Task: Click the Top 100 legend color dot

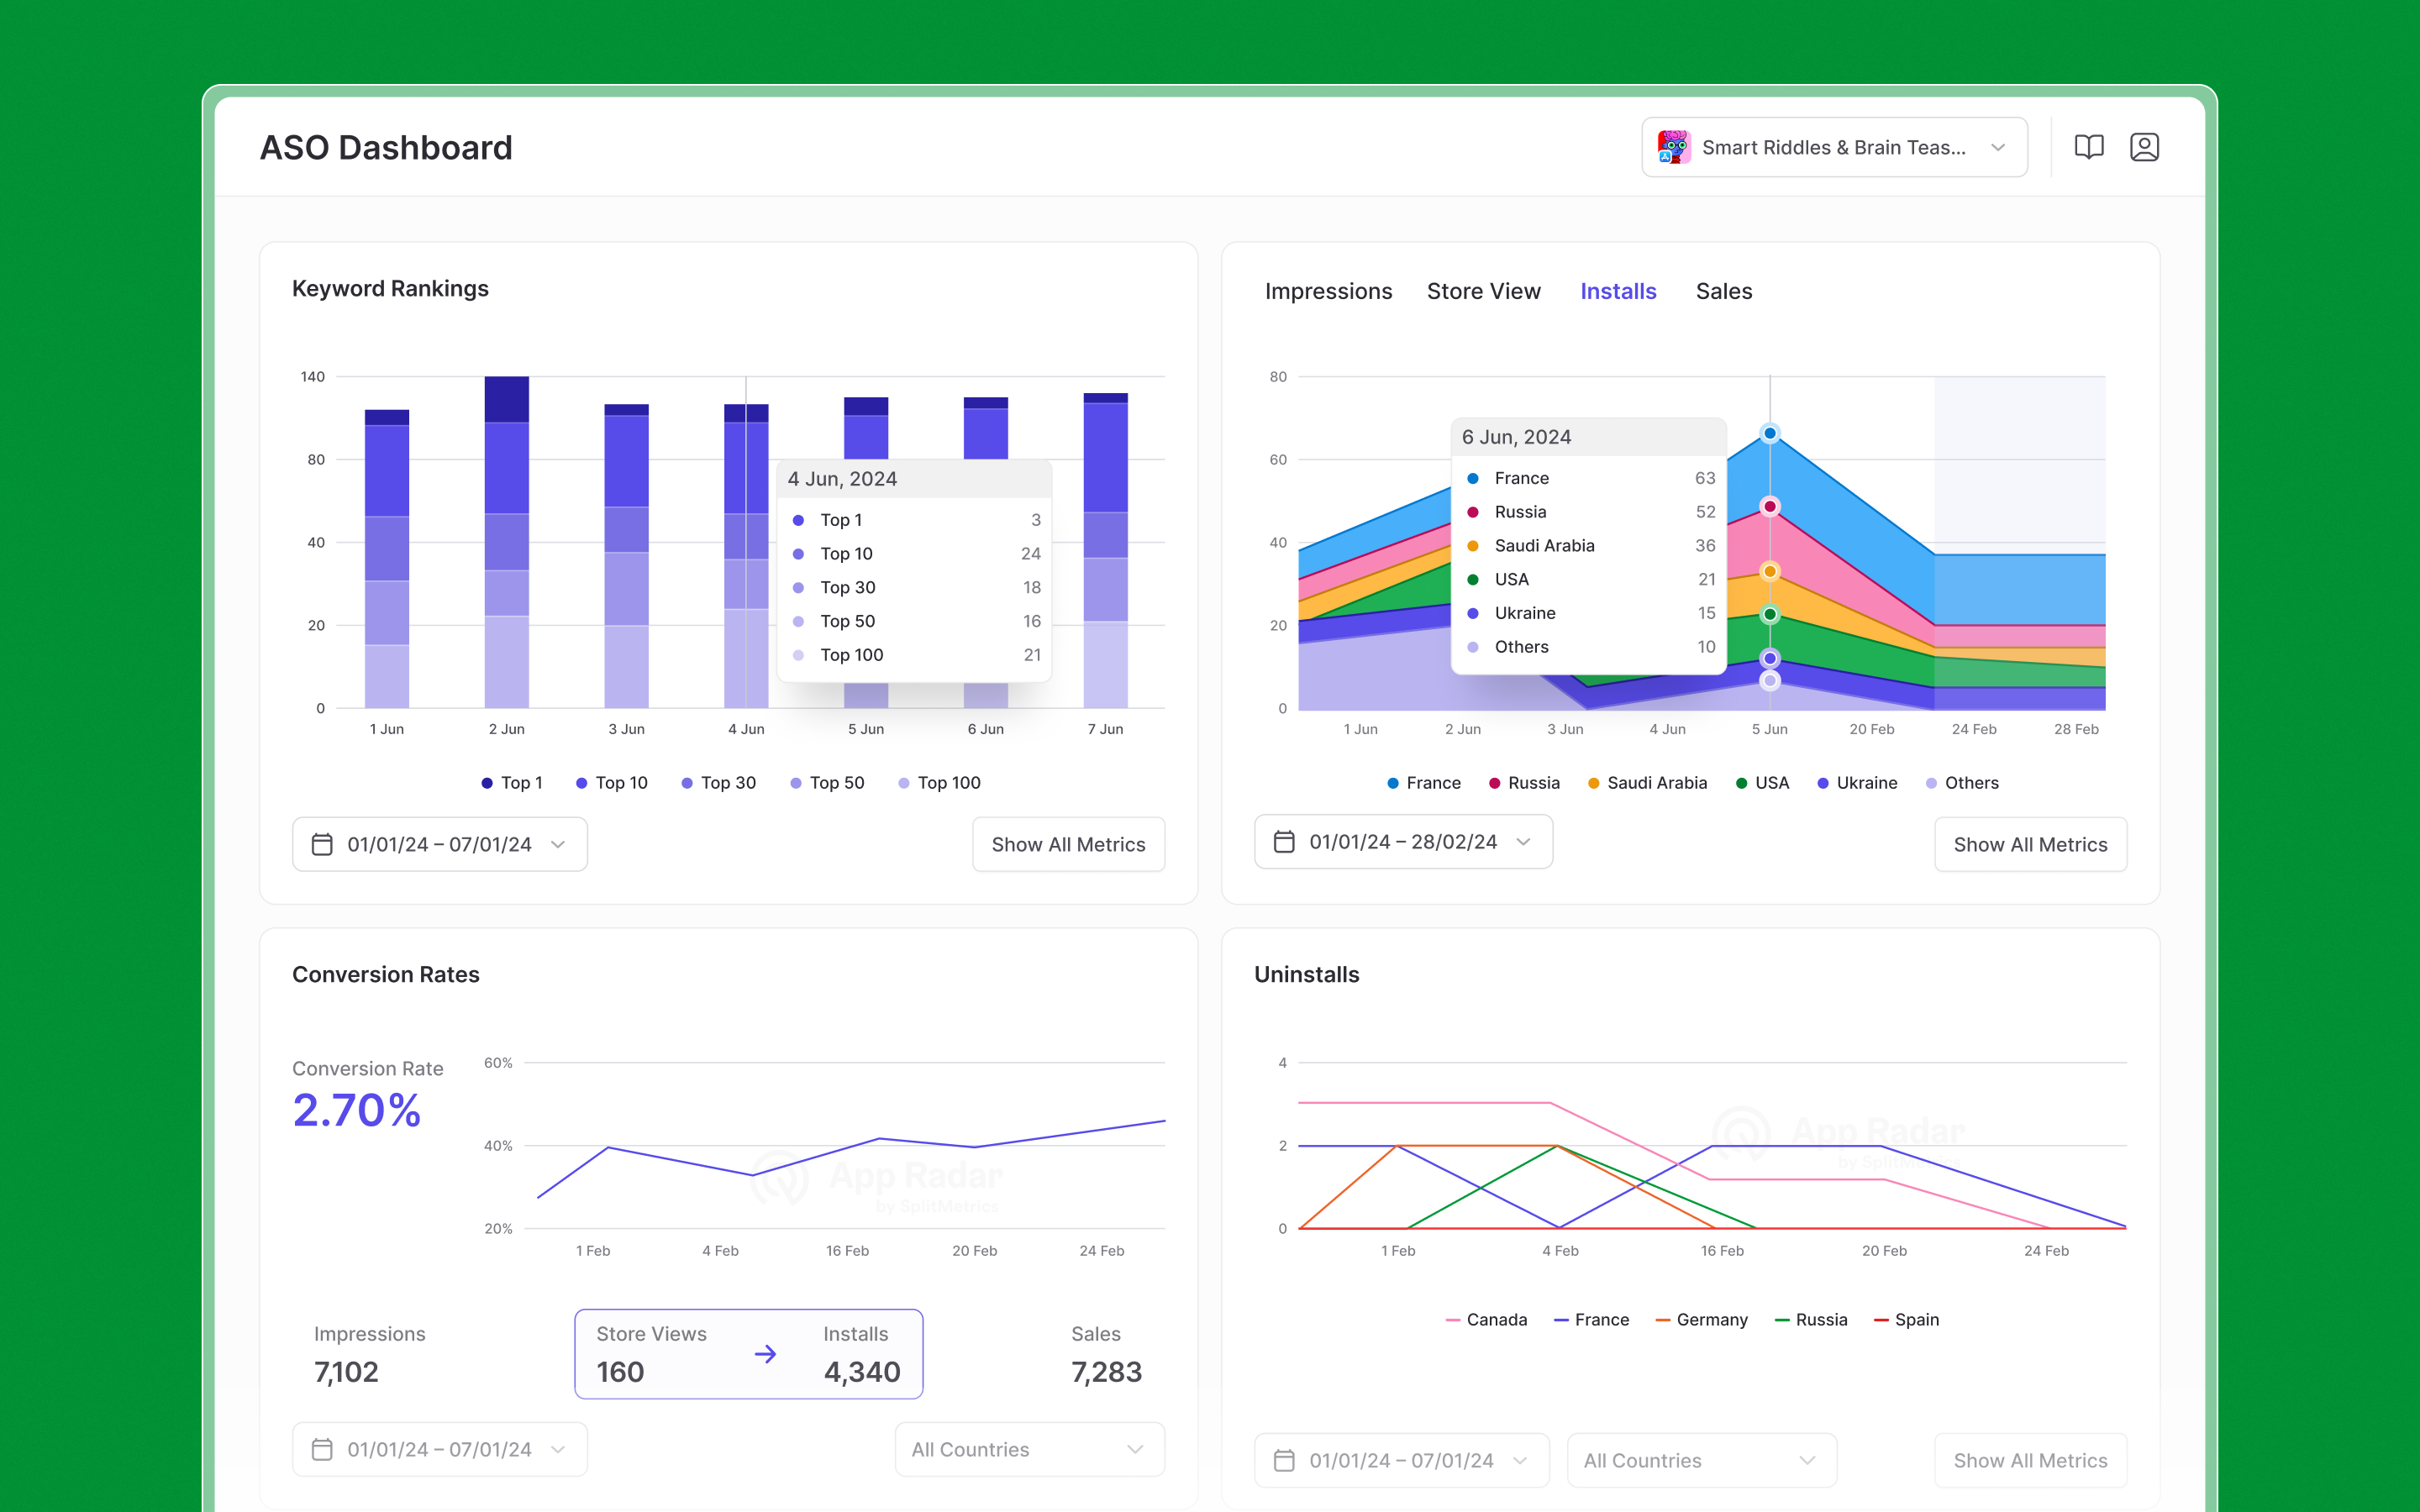Action: tap(904, 783)
